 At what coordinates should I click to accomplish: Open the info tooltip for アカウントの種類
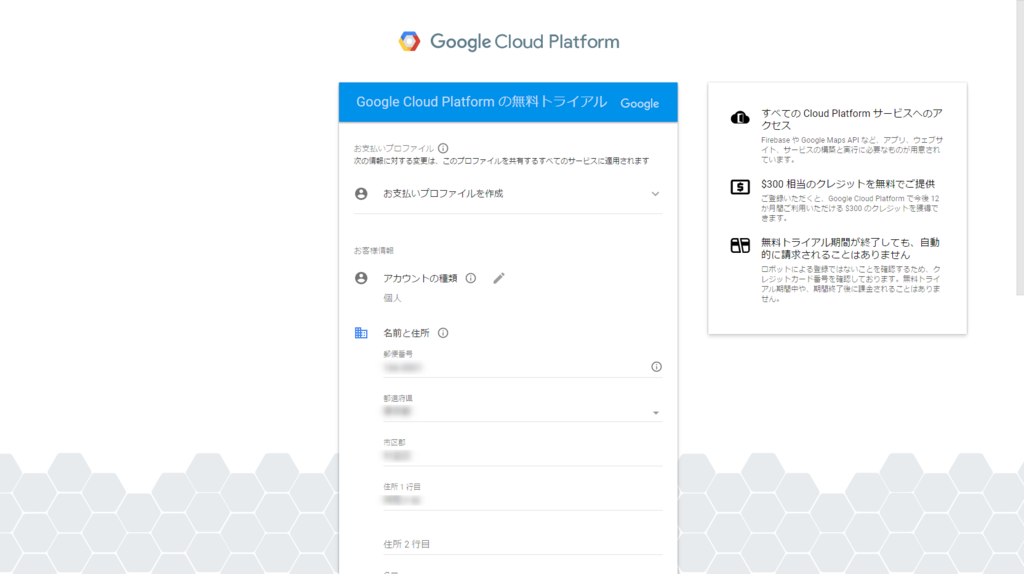pos(471,278)
